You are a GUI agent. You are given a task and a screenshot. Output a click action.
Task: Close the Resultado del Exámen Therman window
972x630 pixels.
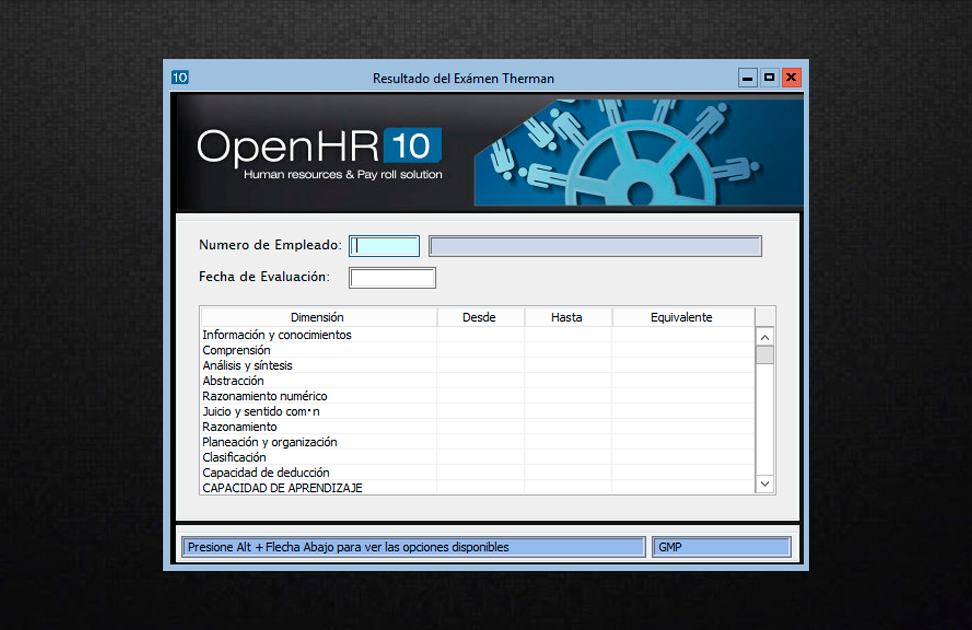point(791,78)
